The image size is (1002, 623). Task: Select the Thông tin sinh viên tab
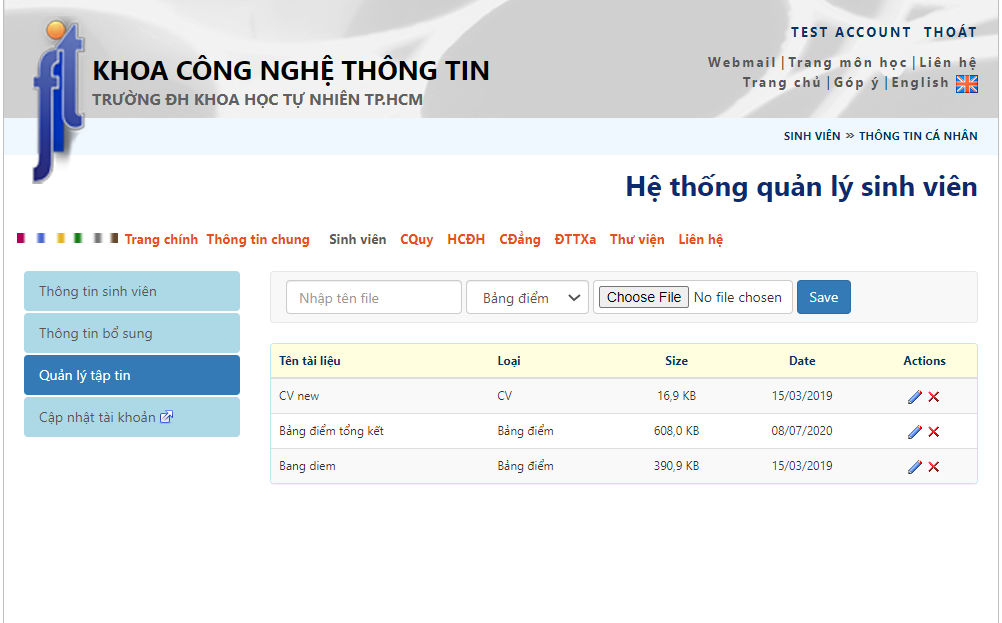point(132,292)
